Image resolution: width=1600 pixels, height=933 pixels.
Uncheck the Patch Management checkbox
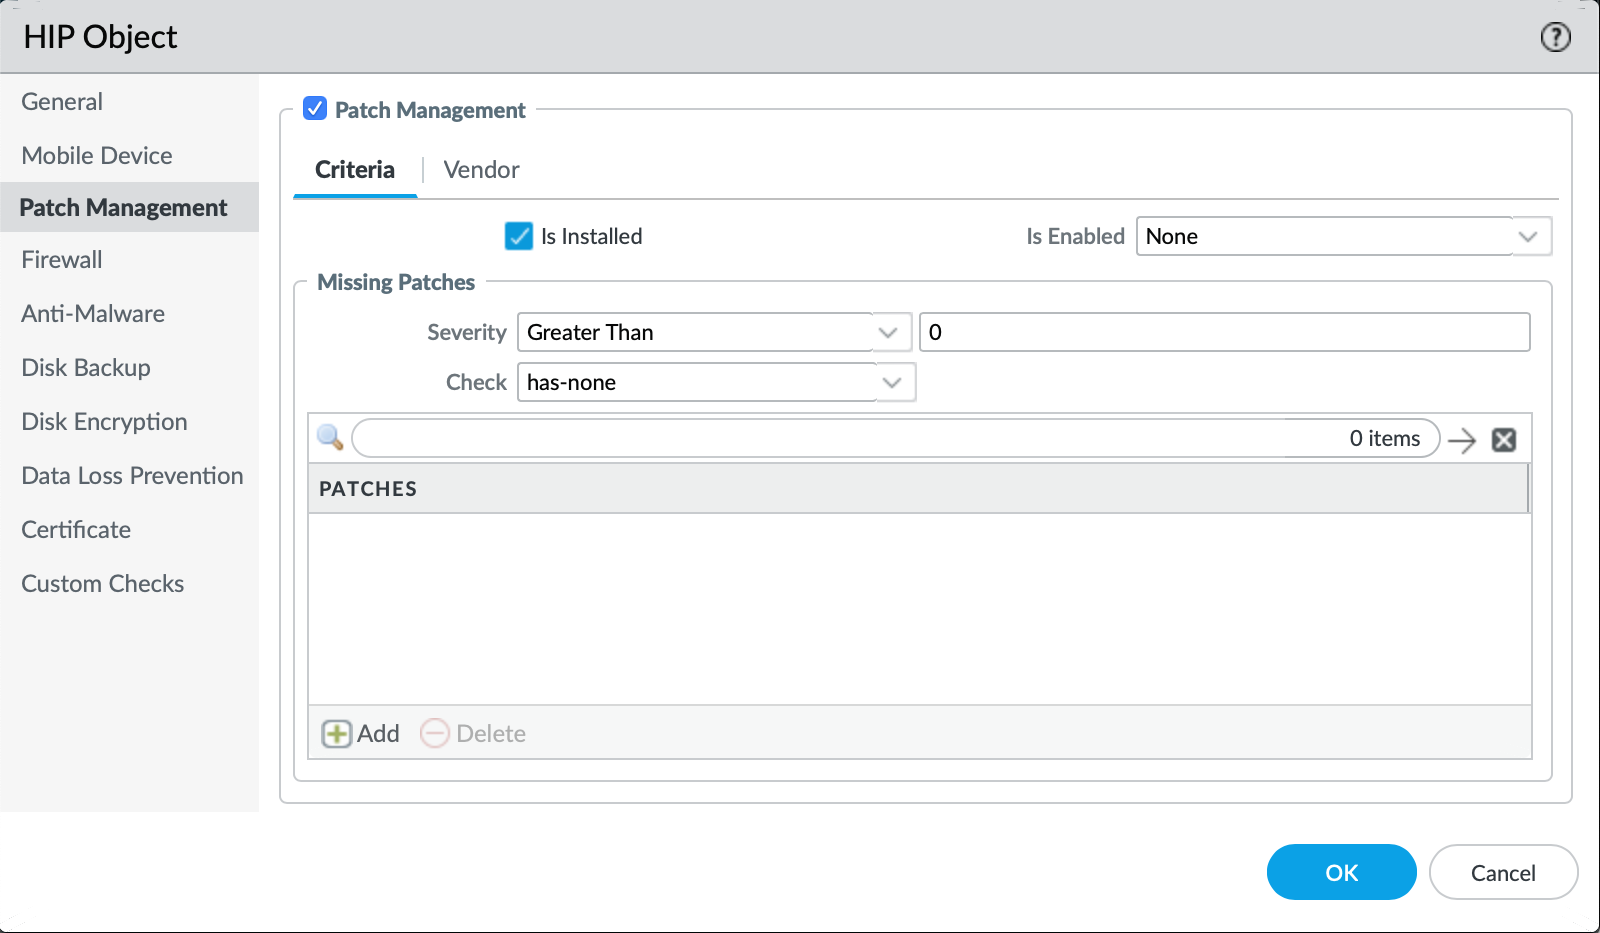click(315, 109)
